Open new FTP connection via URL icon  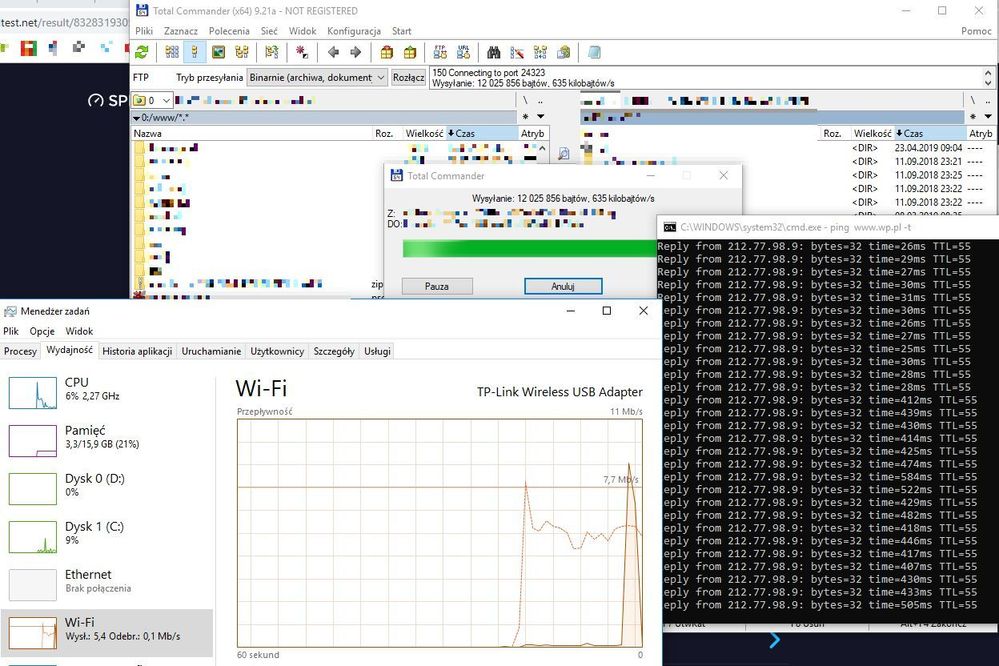pos(463,52)
